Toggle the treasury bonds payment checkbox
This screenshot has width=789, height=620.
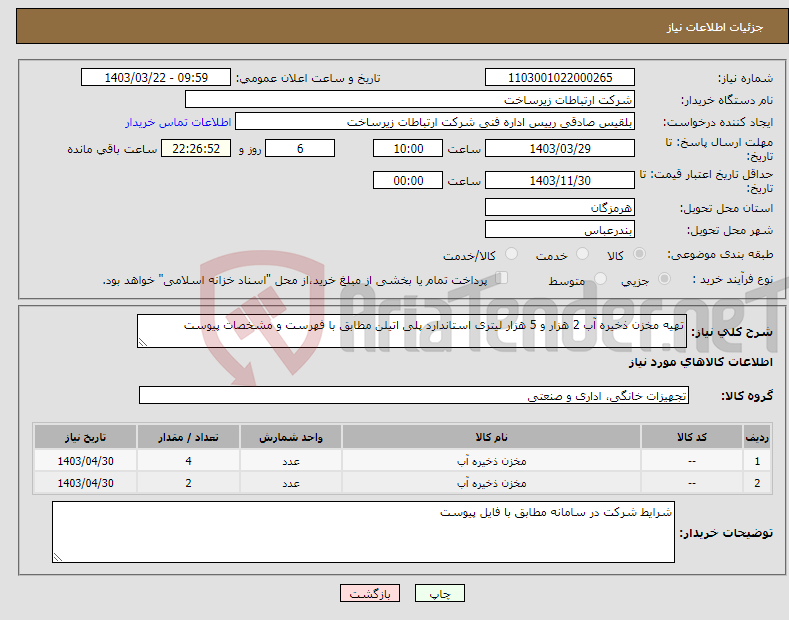click(502, 277)
